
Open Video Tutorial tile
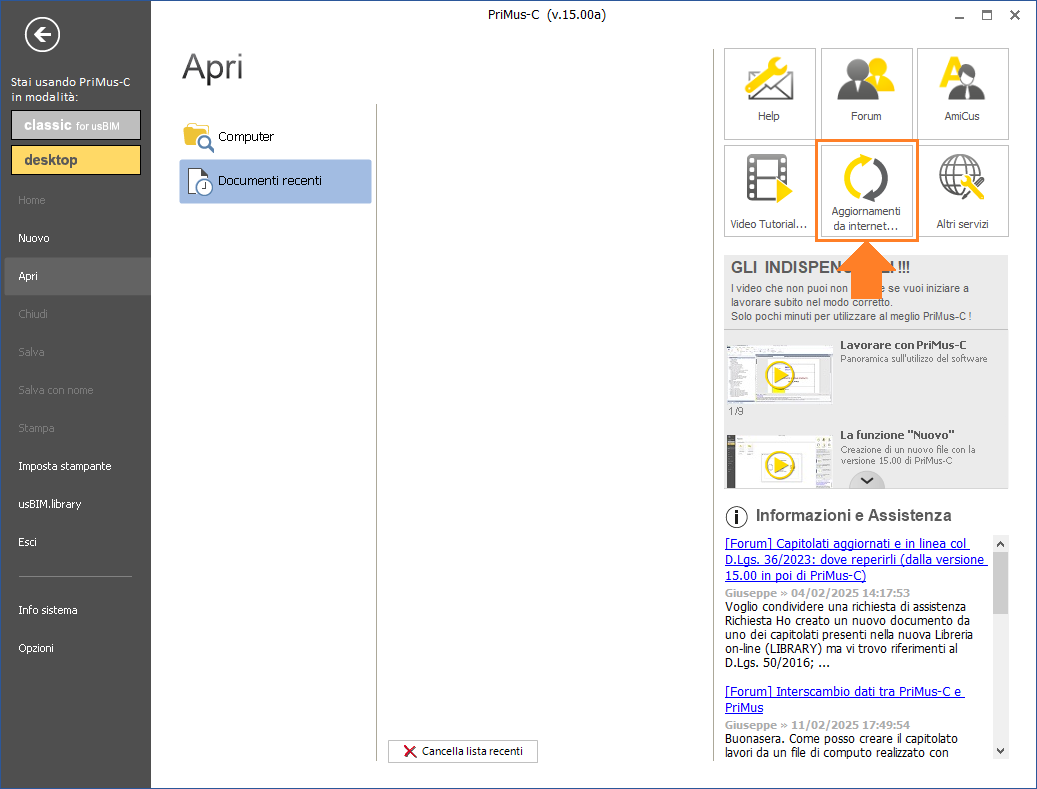769,191
